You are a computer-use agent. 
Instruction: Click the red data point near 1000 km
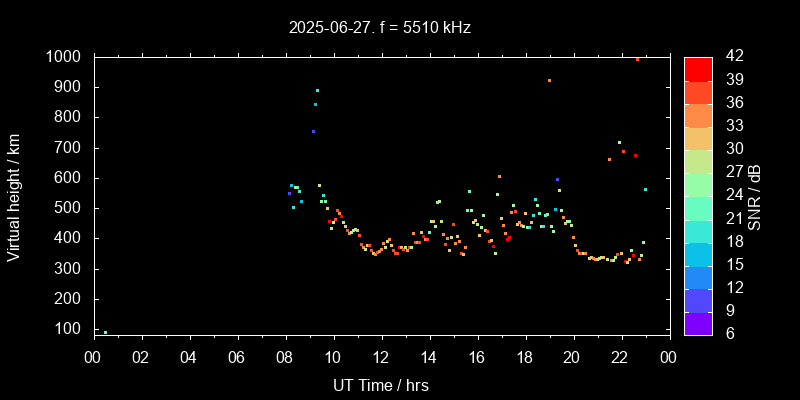pyautogui.click(x=637, y=59)
